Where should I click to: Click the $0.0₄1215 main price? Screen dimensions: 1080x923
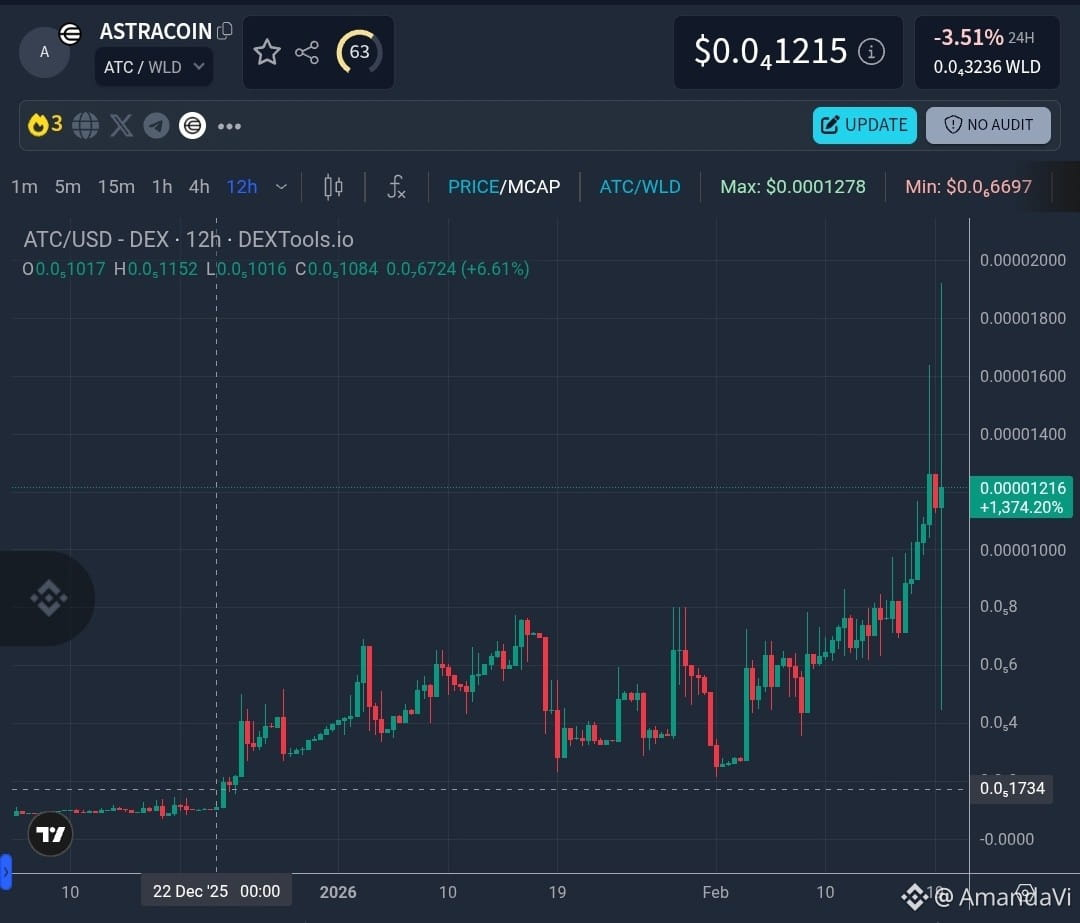tap(770, 52)
